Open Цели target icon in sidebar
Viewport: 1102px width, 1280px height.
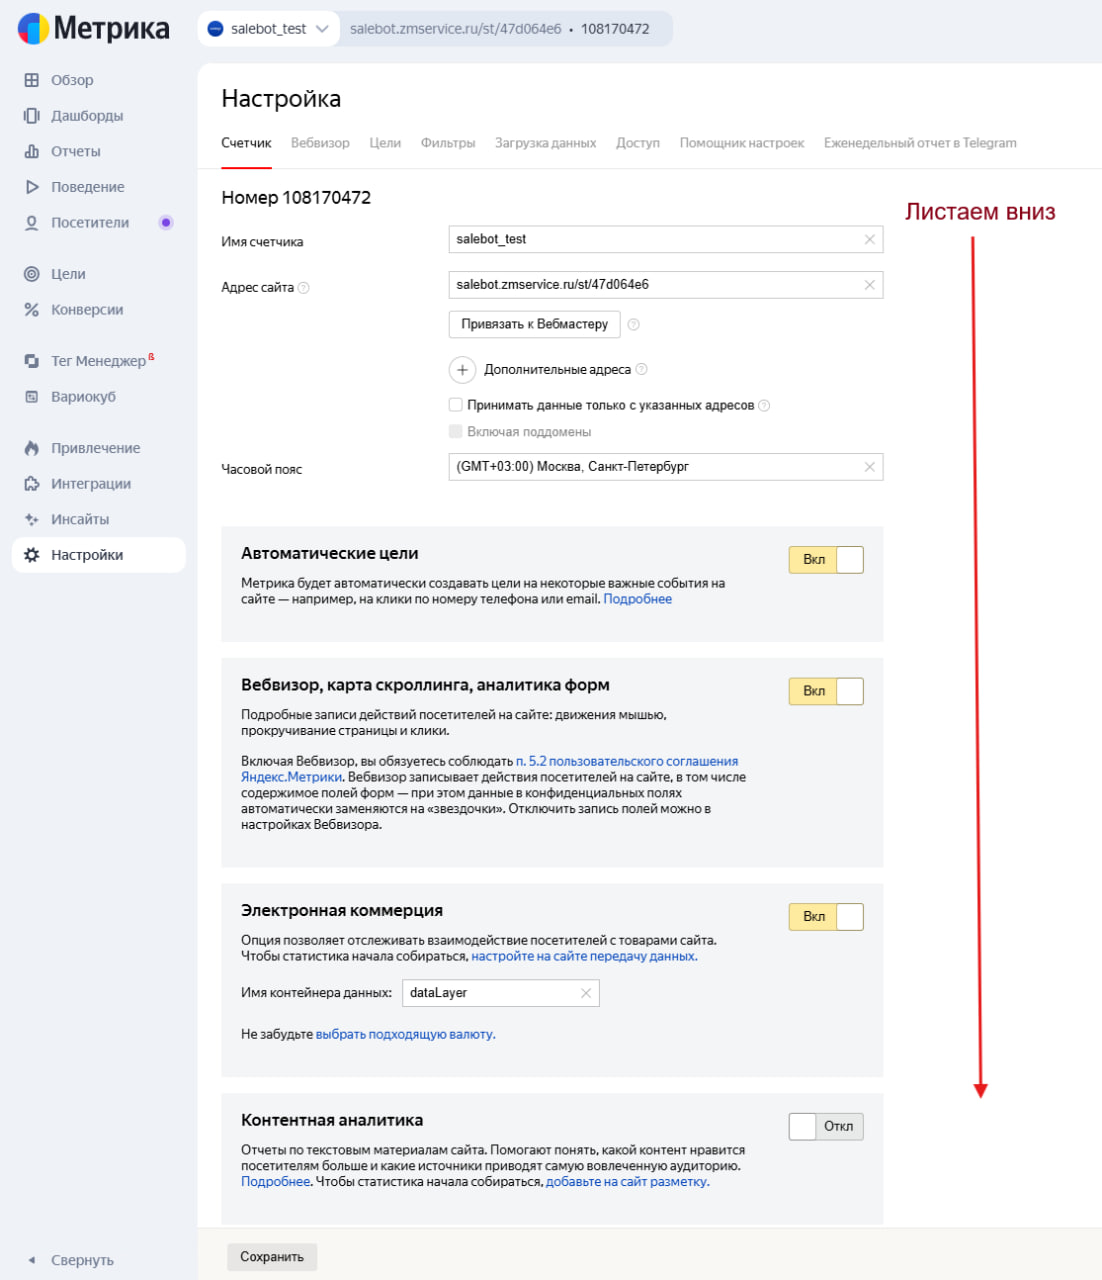pyautogui.click(x=32, y=274)
